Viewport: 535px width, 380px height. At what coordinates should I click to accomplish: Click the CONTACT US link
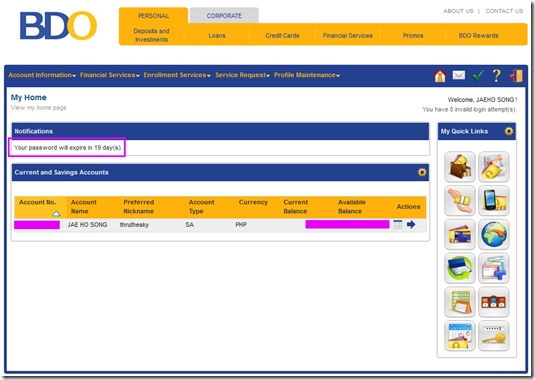pyautogui.click(x=504, y=11)
